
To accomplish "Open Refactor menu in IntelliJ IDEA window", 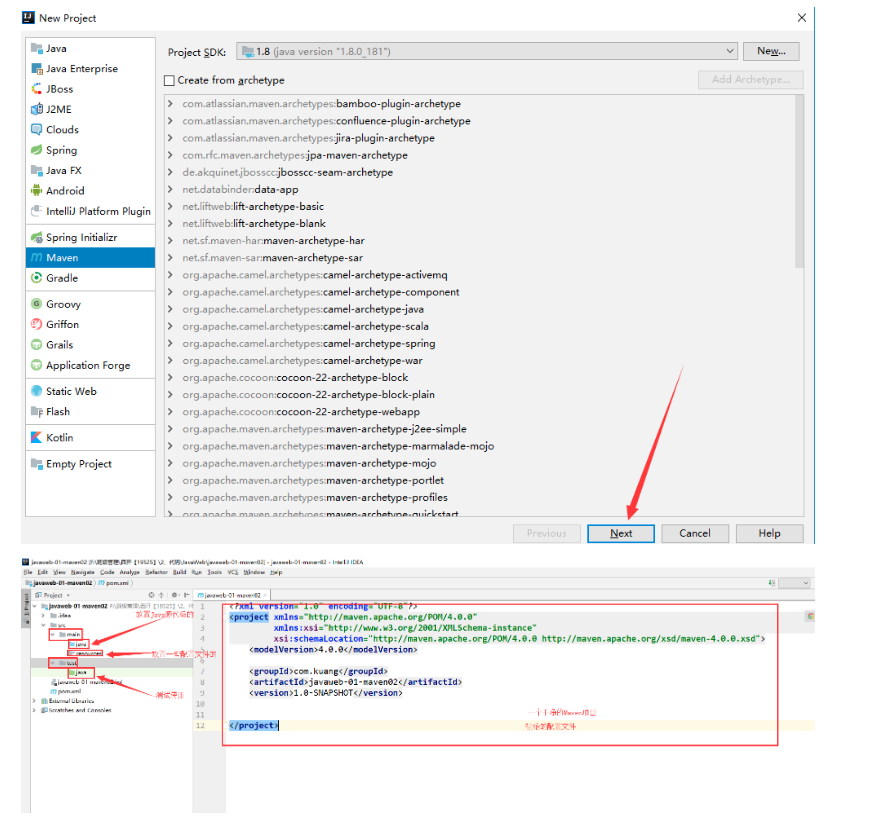I will coord(156,572).
